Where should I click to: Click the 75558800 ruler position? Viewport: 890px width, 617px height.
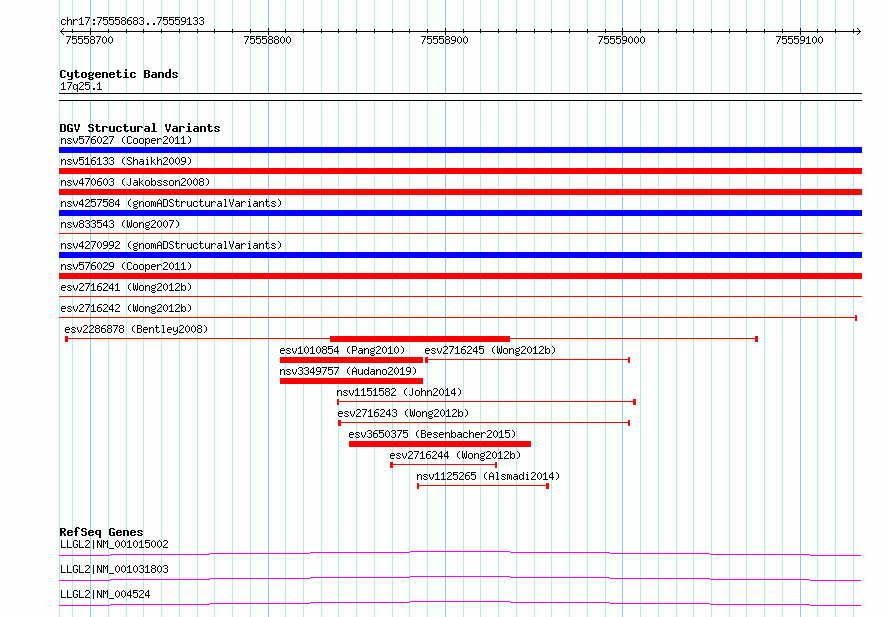[x=267, y=40]
